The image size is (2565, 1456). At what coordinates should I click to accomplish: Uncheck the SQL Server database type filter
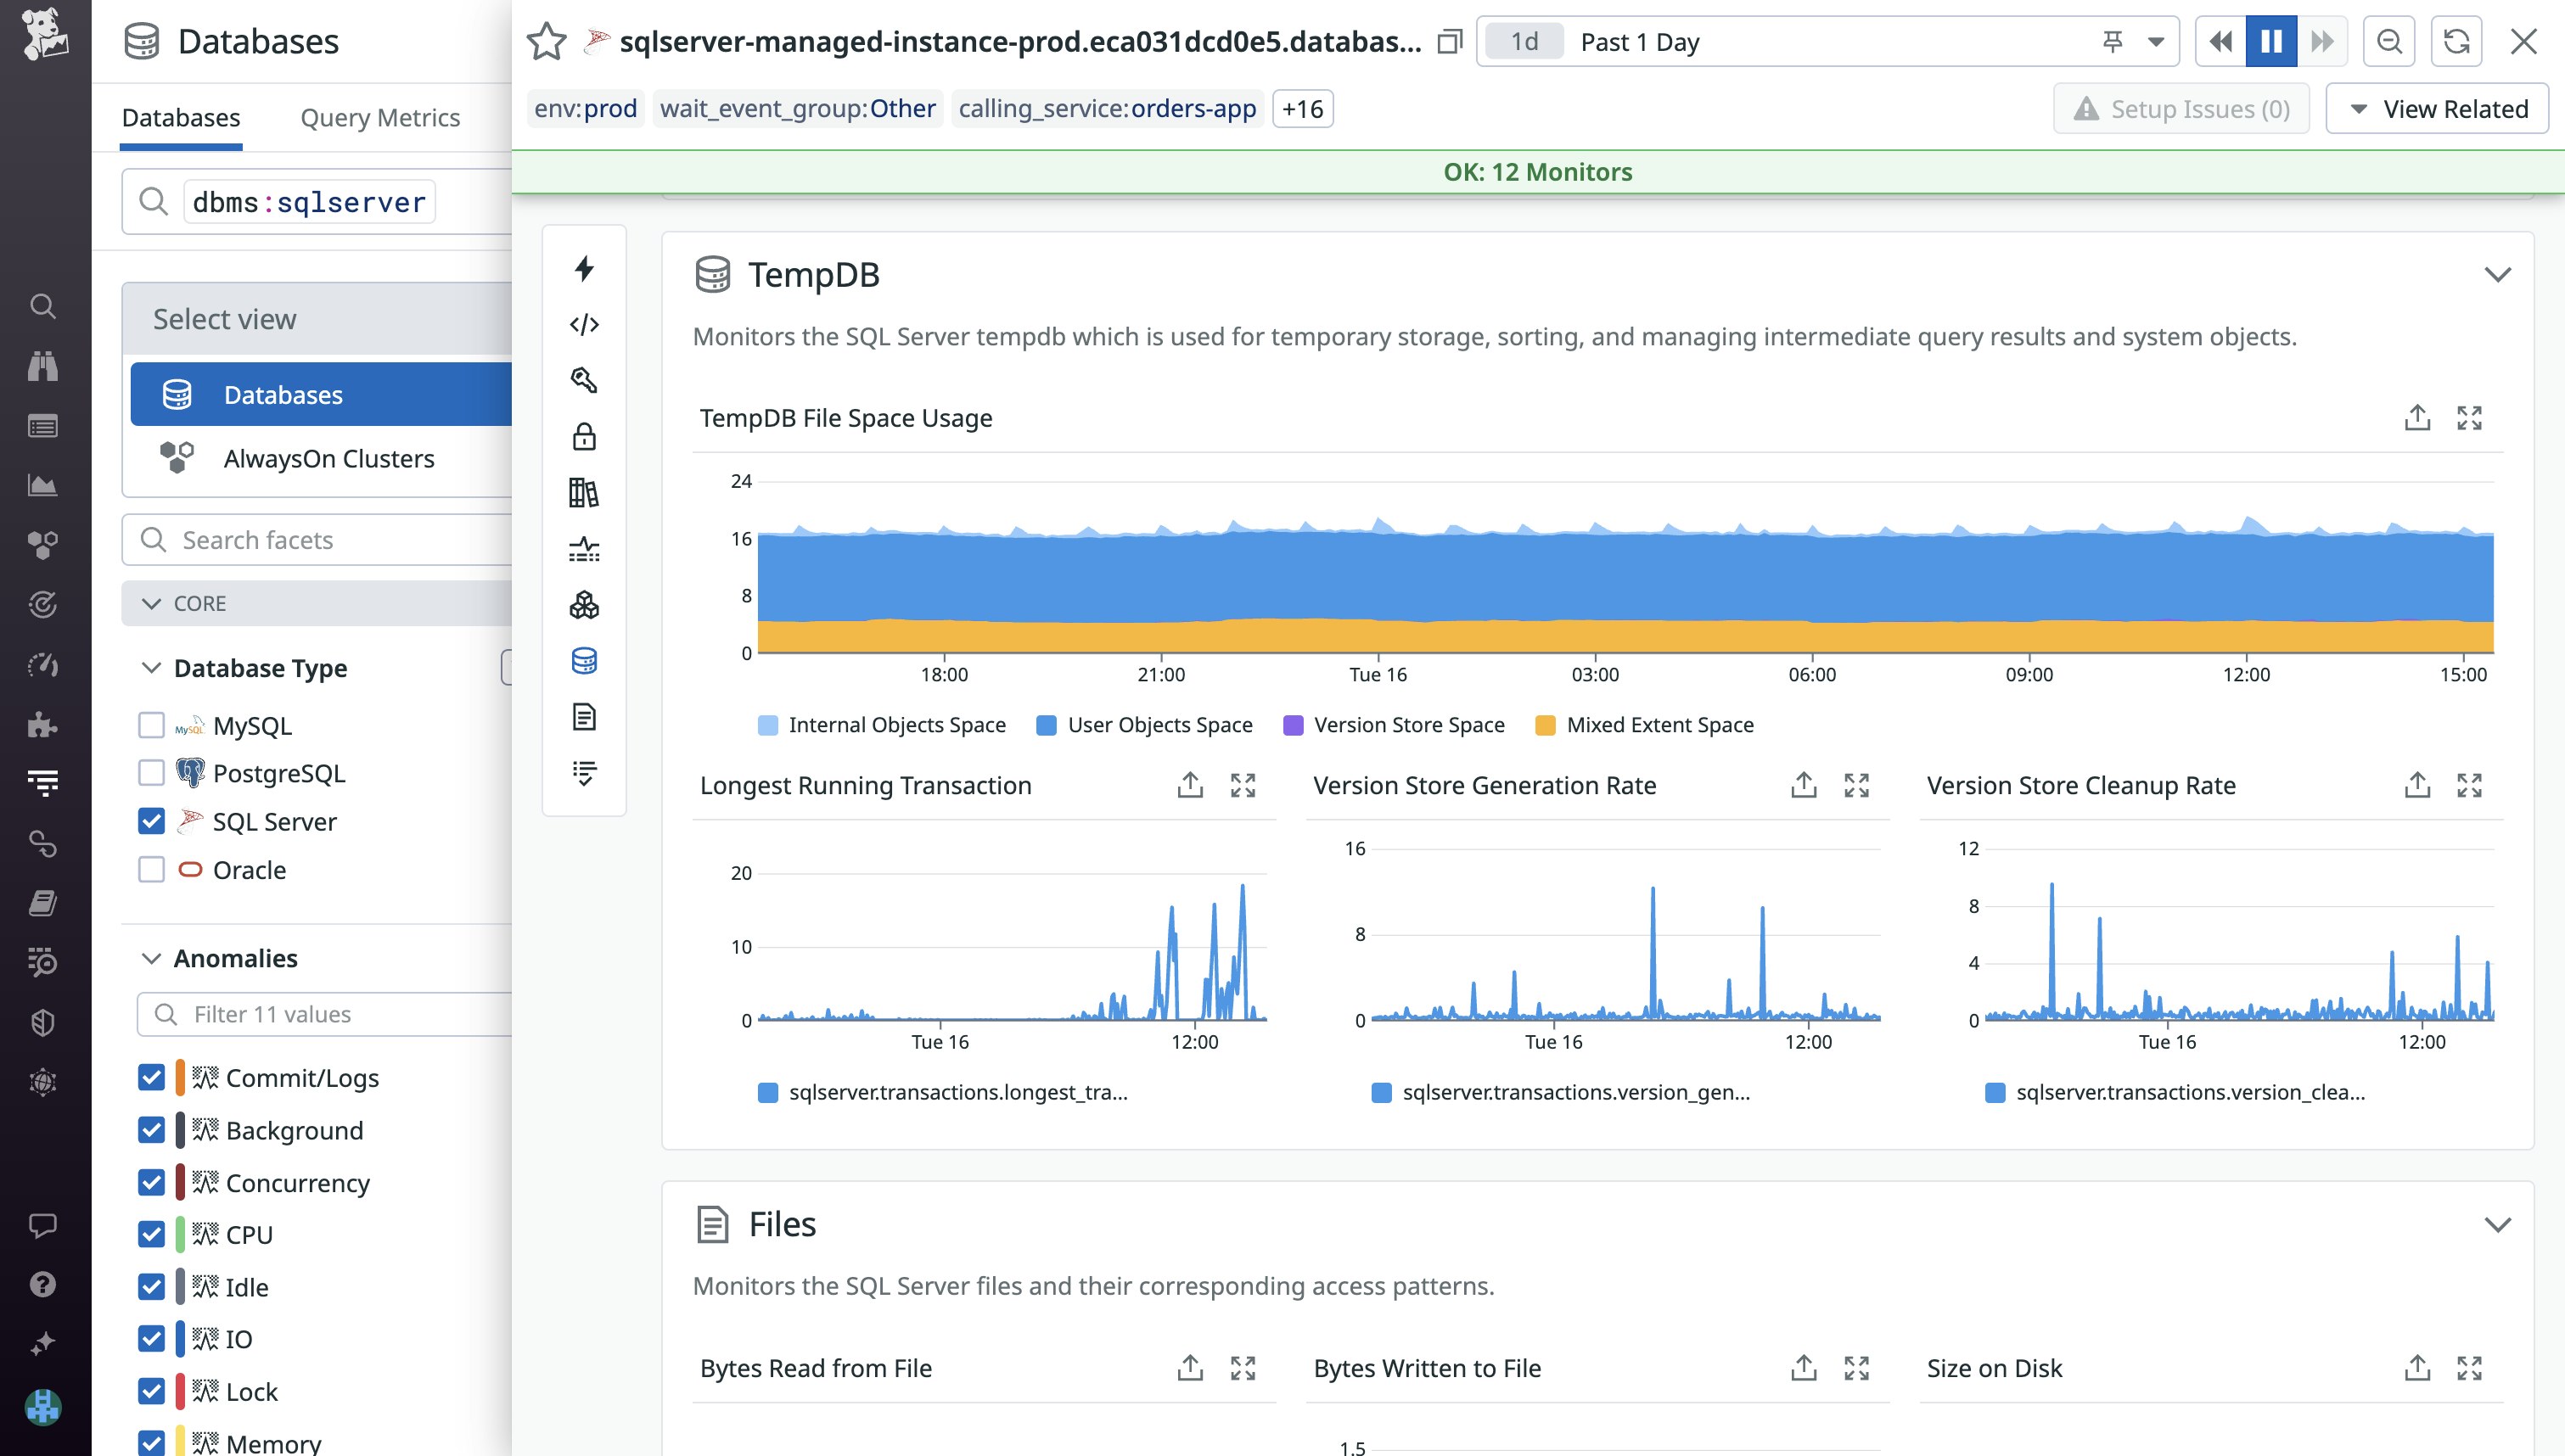click(x=151, y=821)
